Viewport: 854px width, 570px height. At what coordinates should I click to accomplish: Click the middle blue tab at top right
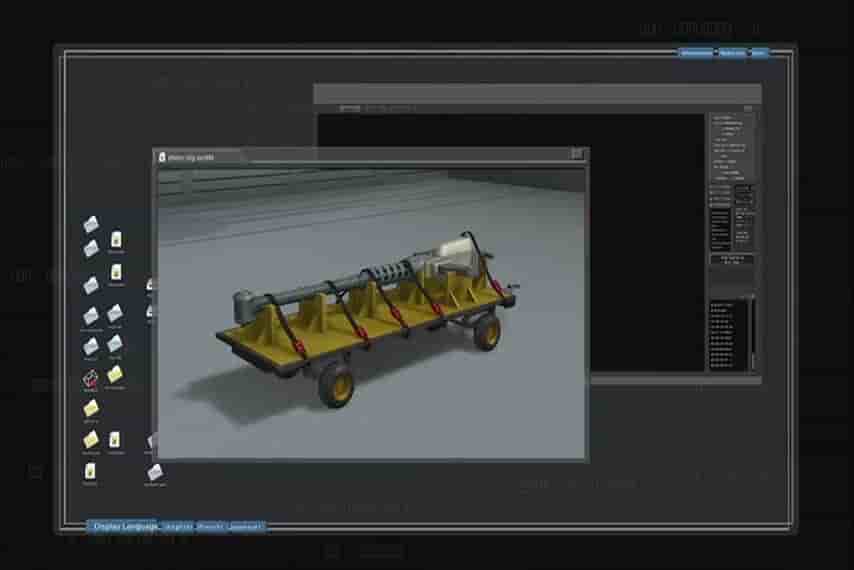[x=732, y=53]
